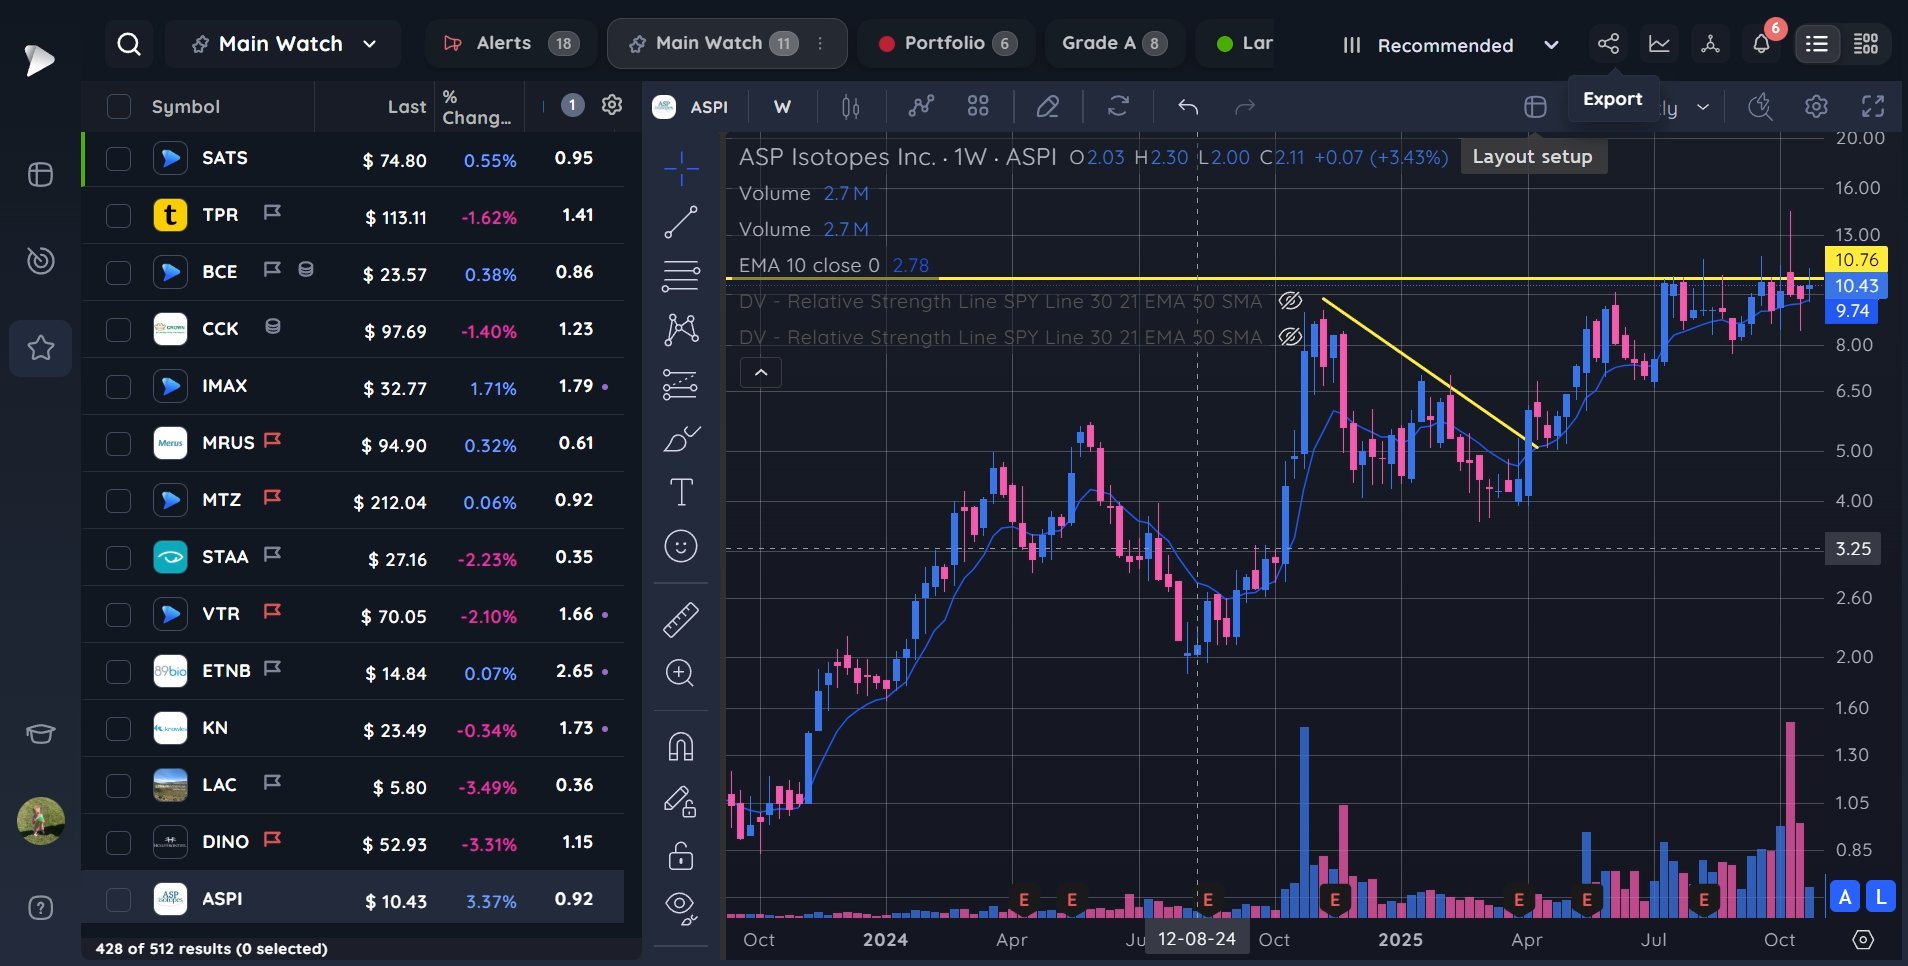Select the trend line drawing tool
Image resolution: width=1908 pixels, height=966 pixels.
tap(681, 222)
